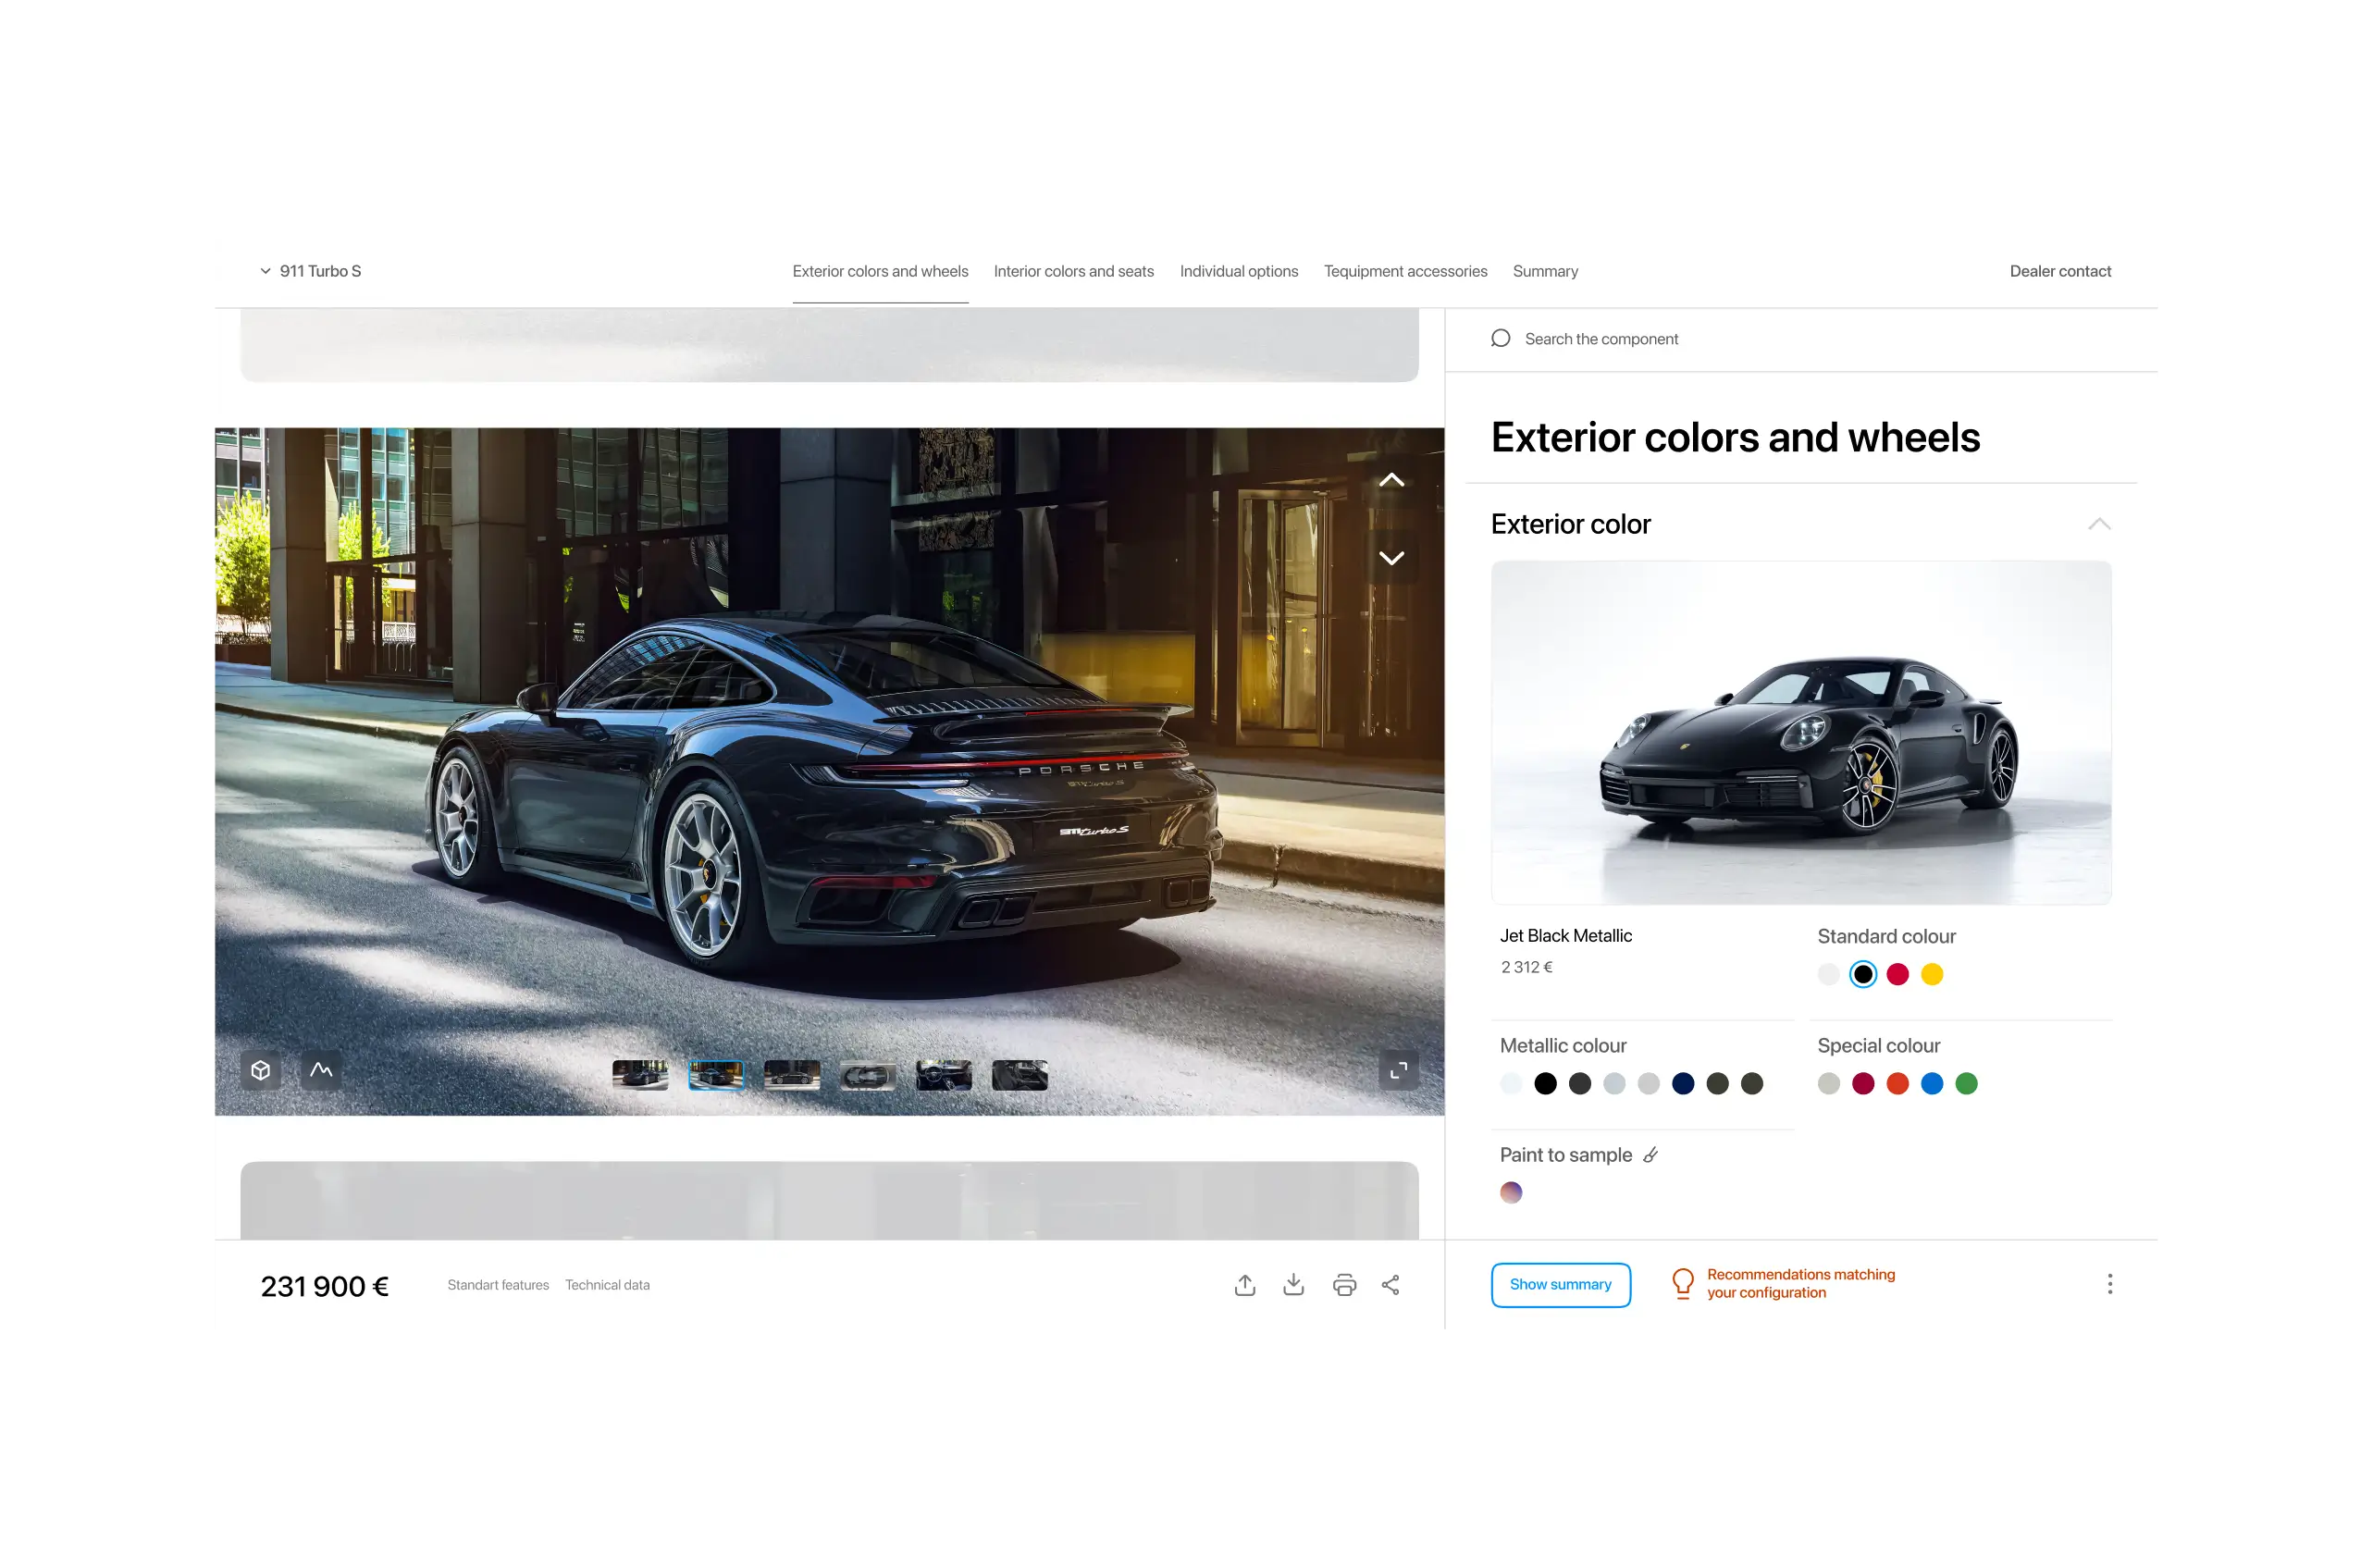The height and width of the screenshot is (1568, 2373).
Task: Open the Dealer contact link
Action: tap(2060, 271)
